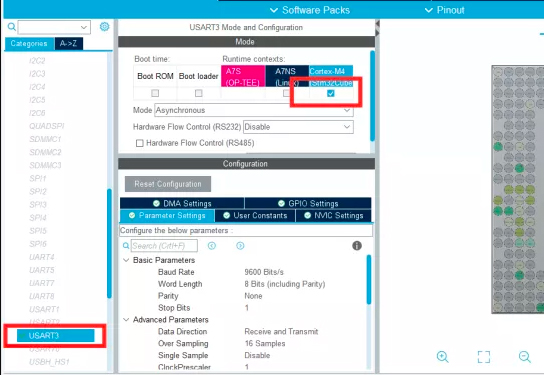This screenshot has width=544, height=375.
Task: Open the peripheral search combo box
Action: click(54, 27)
